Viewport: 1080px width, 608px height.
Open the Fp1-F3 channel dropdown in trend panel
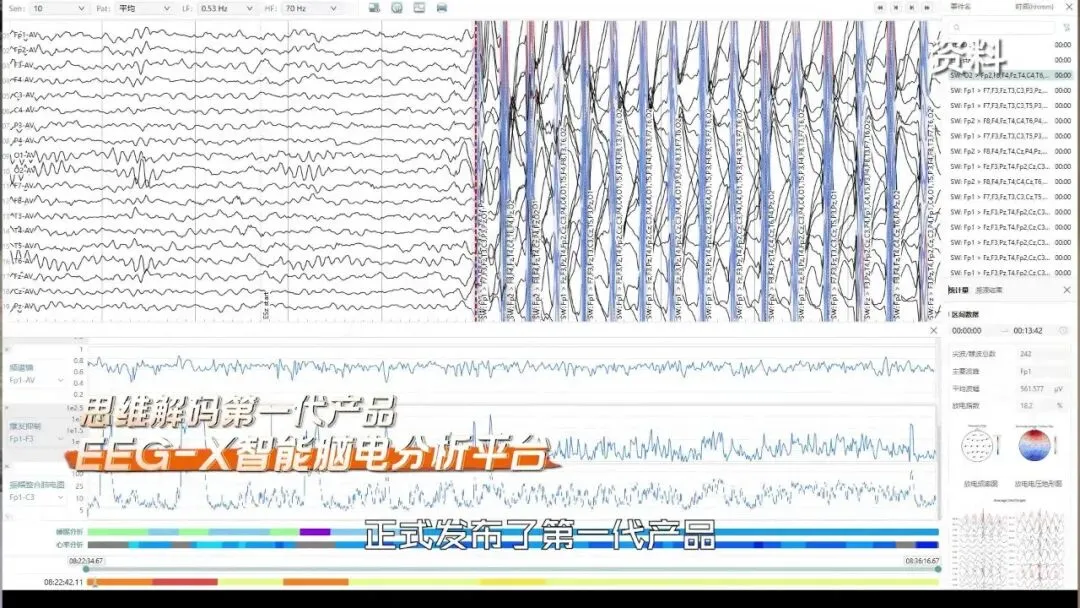coord(36,439)
